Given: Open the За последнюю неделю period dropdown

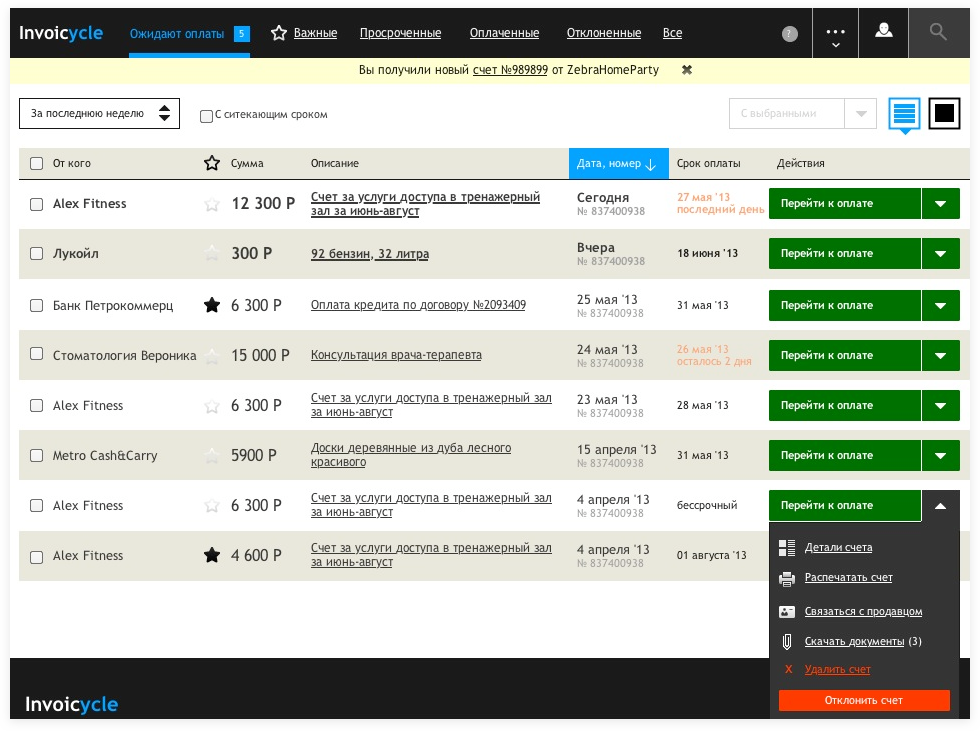Looking at the screenshot, I should tap(99, 114).
